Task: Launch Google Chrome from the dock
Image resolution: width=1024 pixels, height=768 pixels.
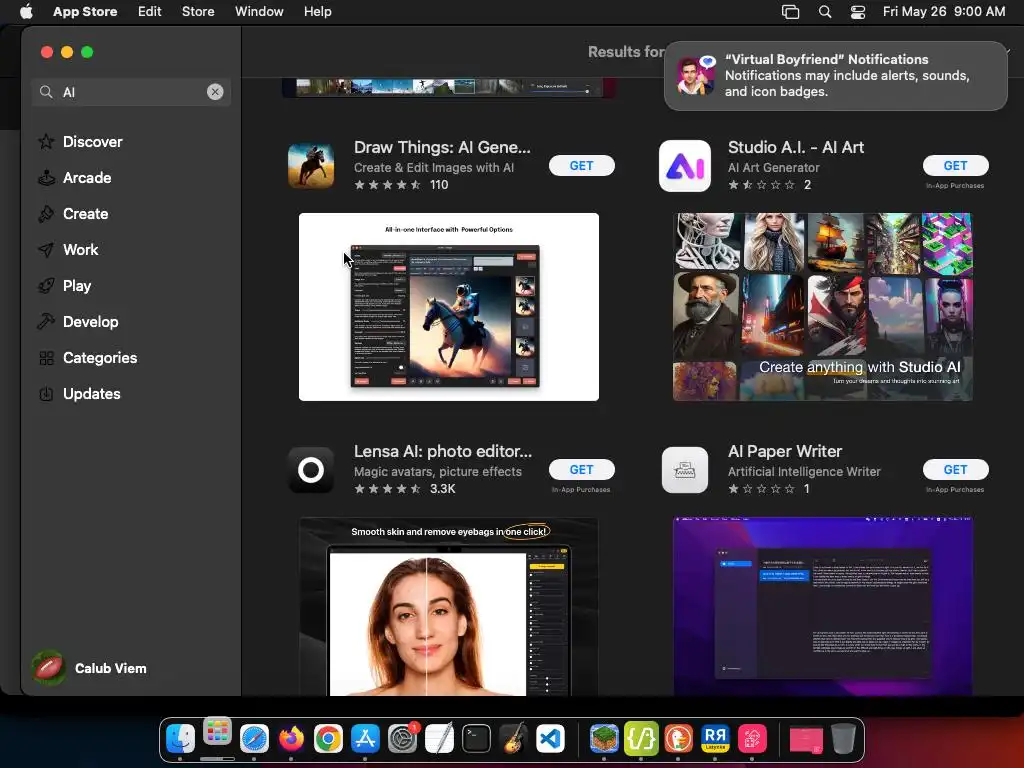Action: tap(328, 739)
